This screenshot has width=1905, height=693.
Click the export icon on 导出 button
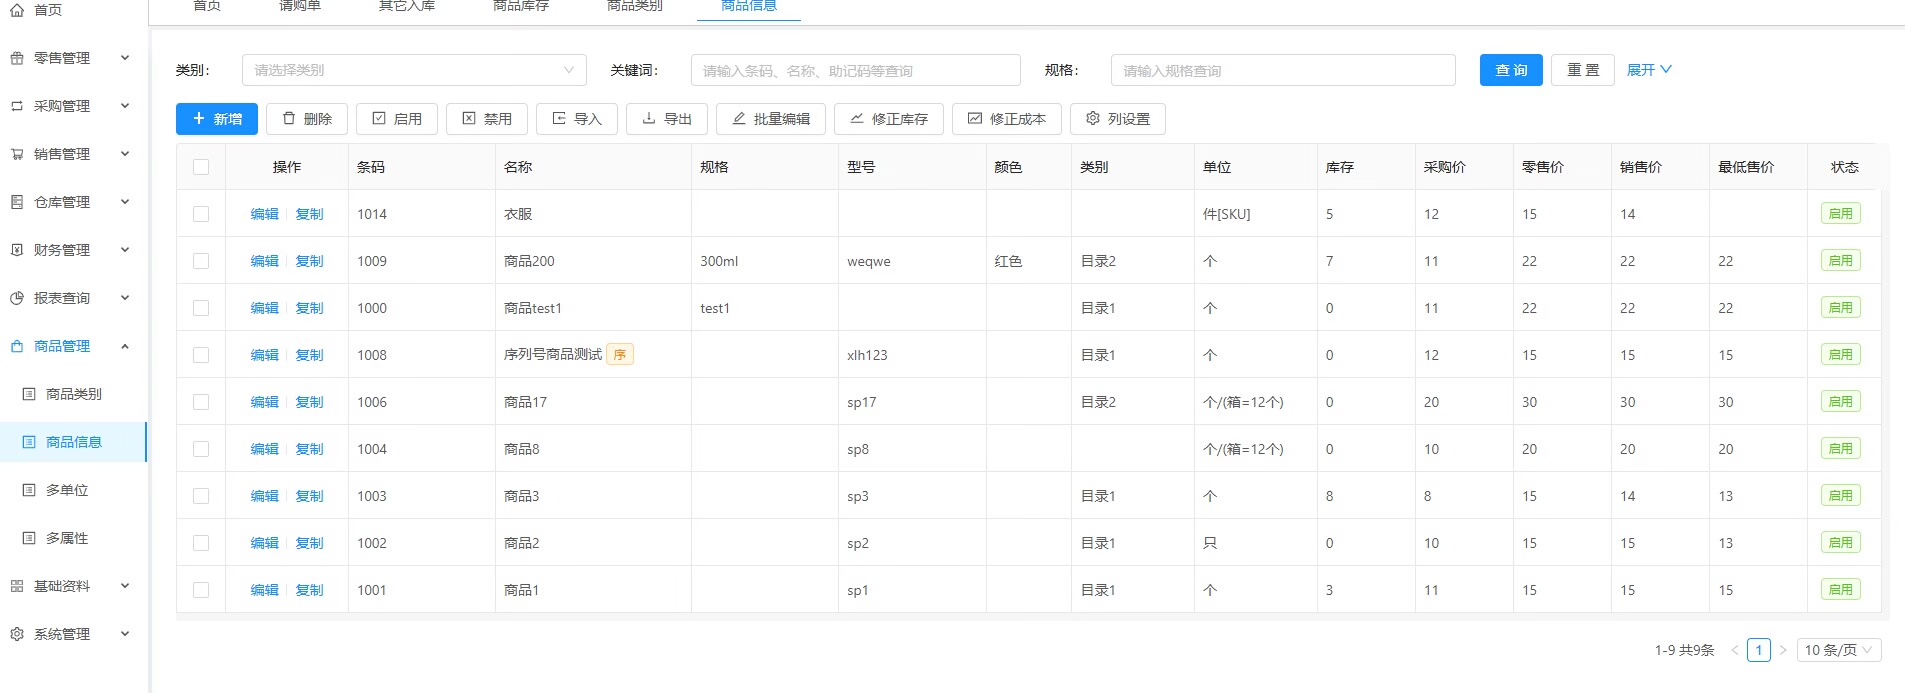pyautogui.click(x=649, y=118)
